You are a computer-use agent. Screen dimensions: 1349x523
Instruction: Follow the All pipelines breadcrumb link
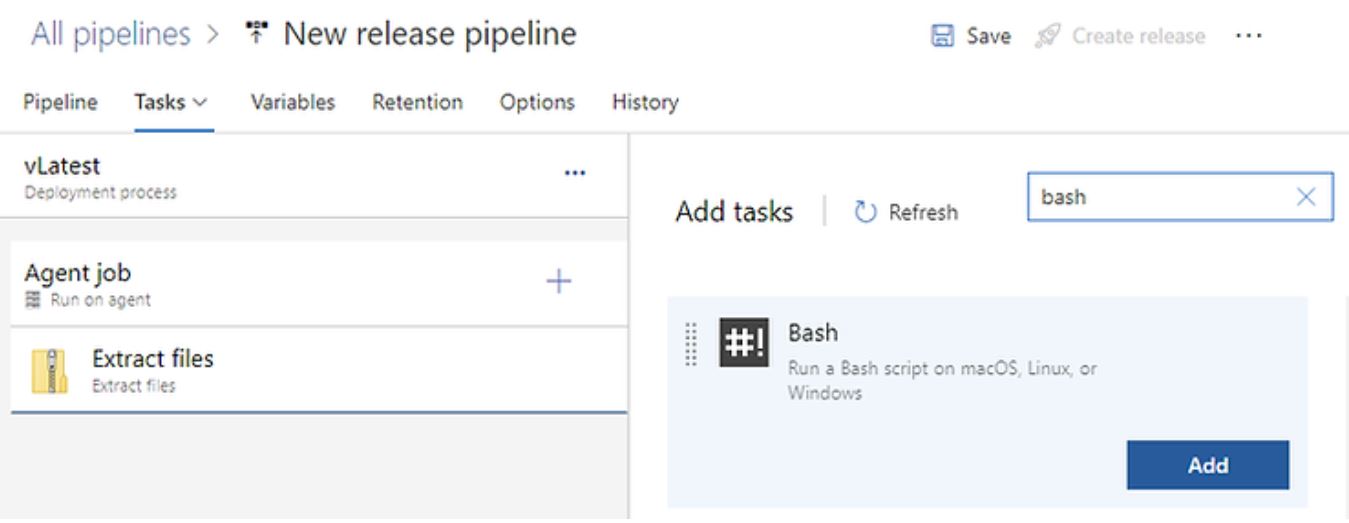coord(110,36)
